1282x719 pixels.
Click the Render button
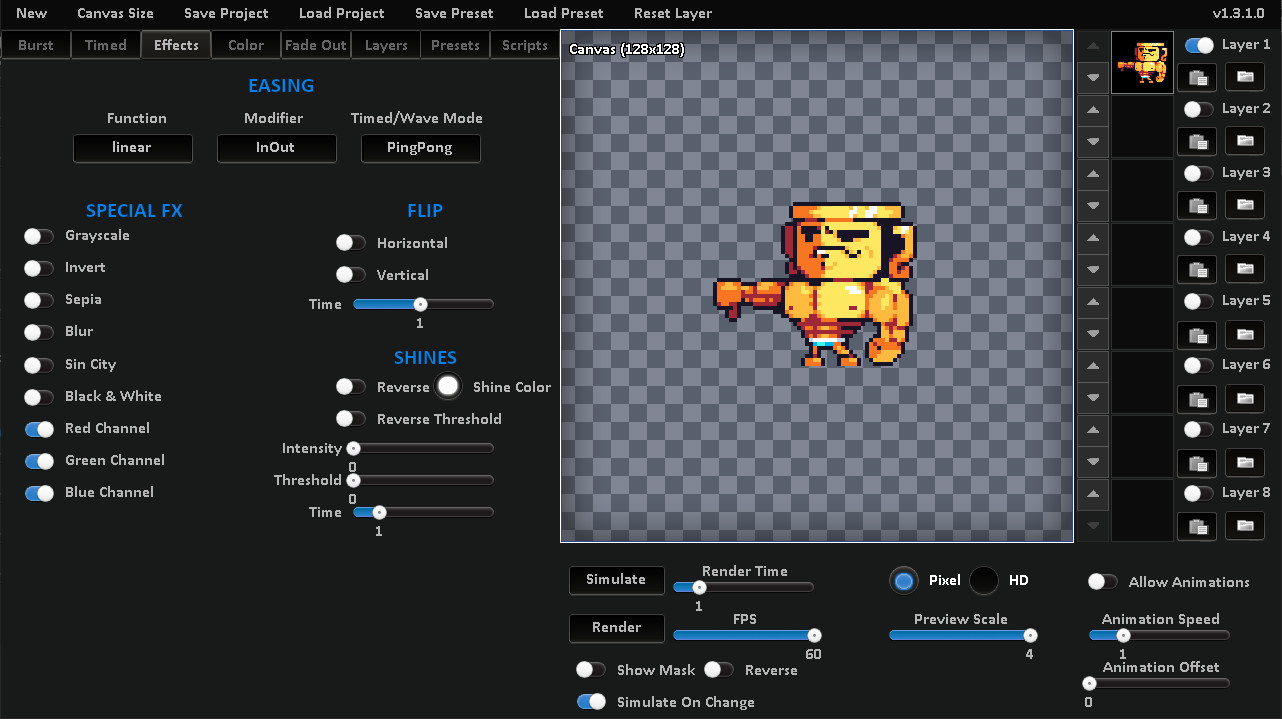616,628
